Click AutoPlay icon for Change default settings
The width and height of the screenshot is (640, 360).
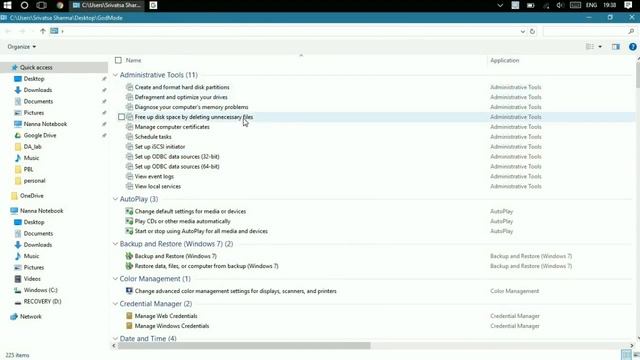[129, 211]
